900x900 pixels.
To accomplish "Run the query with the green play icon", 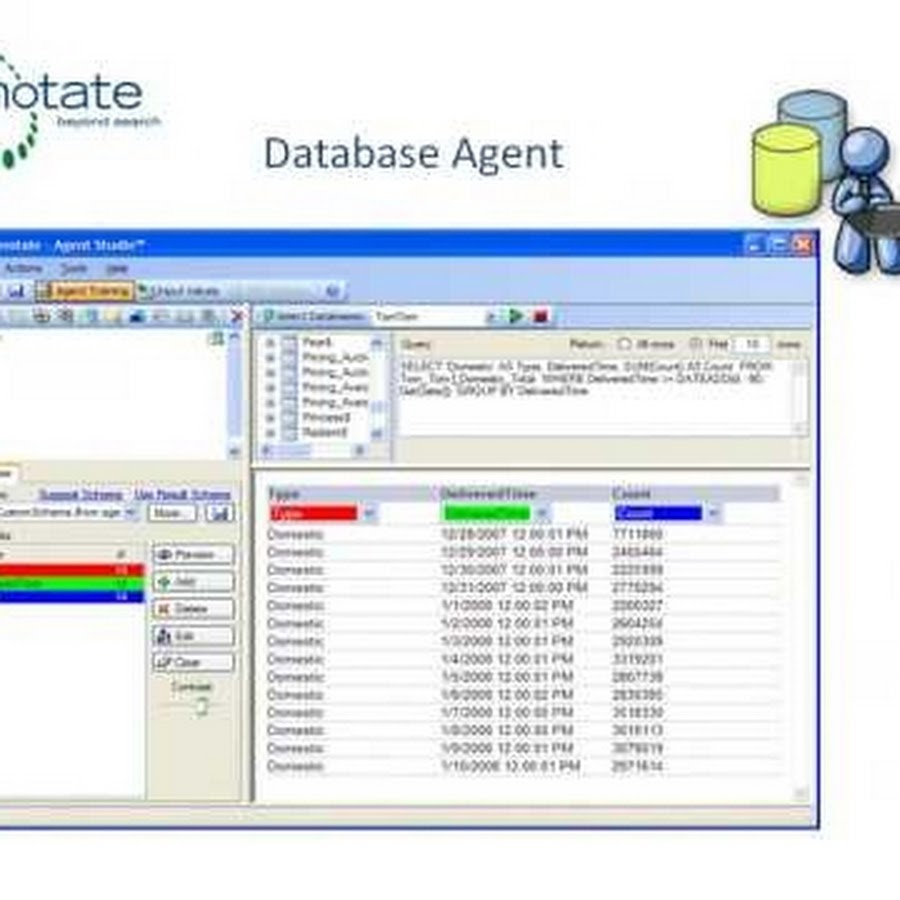I will pos(516,317).
